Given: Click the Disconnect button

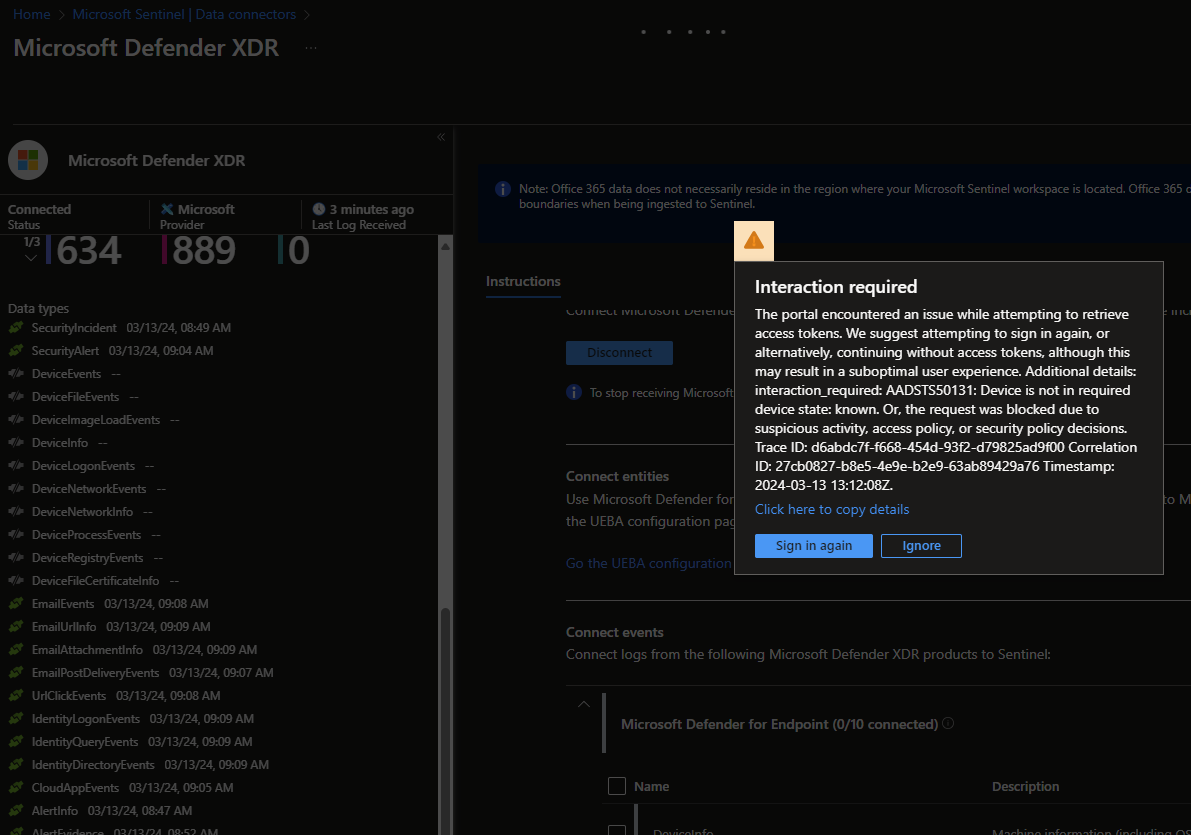Looking at the screenshot, I should tap(619, 353).
